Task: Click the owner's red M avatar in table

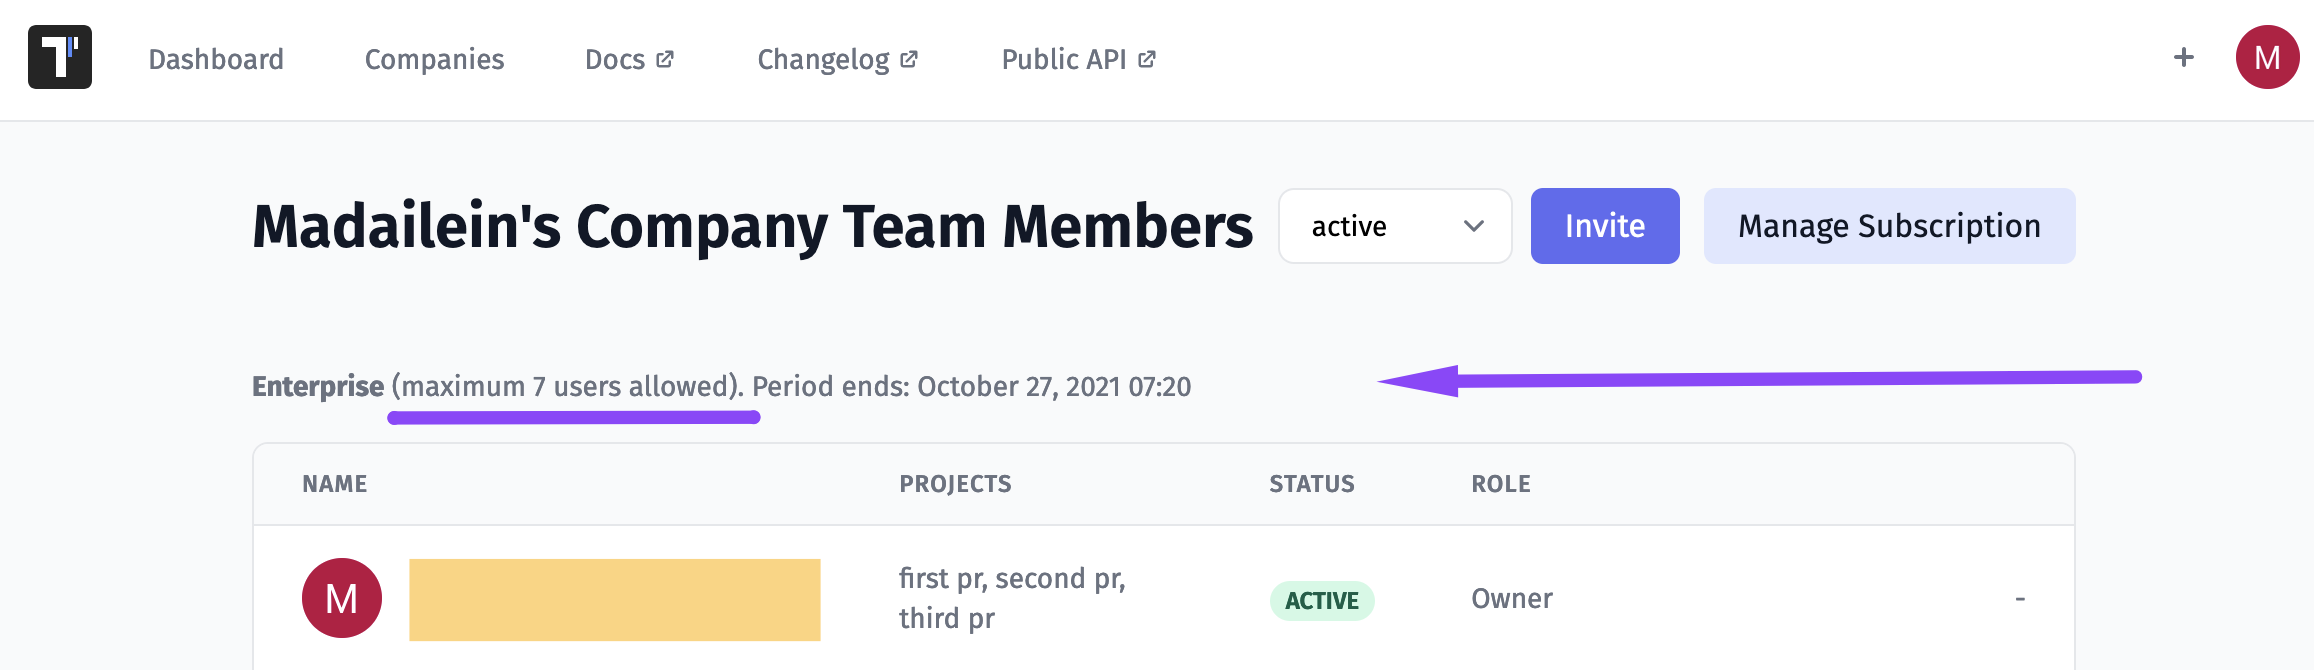Action: coord(342,598)
